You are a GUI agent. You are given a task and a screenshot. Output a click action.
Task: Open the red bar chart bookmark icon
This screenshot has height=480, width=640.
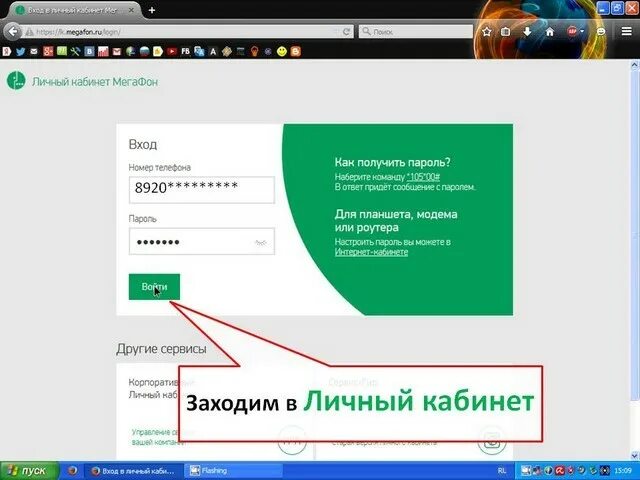pyautogui.click(x=103, y=51)
